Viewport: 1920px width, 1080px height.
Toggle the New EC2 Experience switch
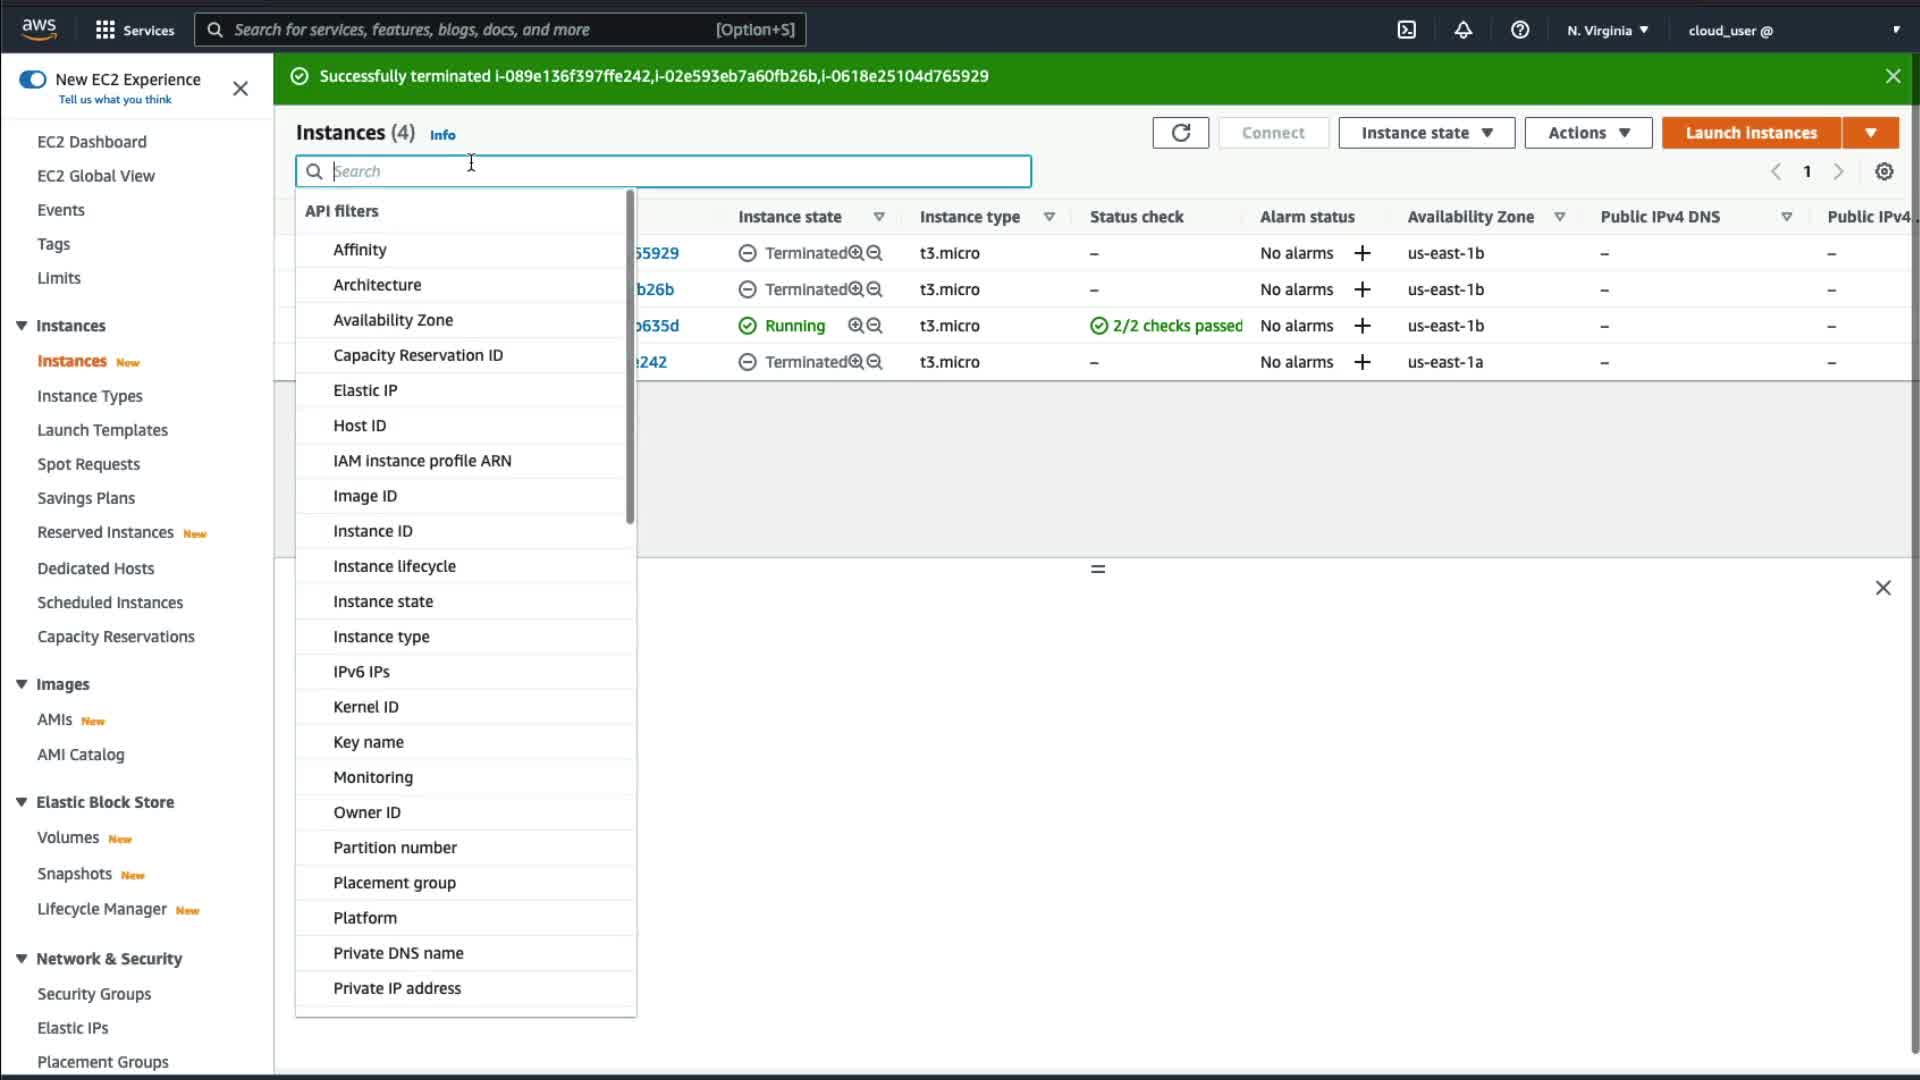click(33, 79)
